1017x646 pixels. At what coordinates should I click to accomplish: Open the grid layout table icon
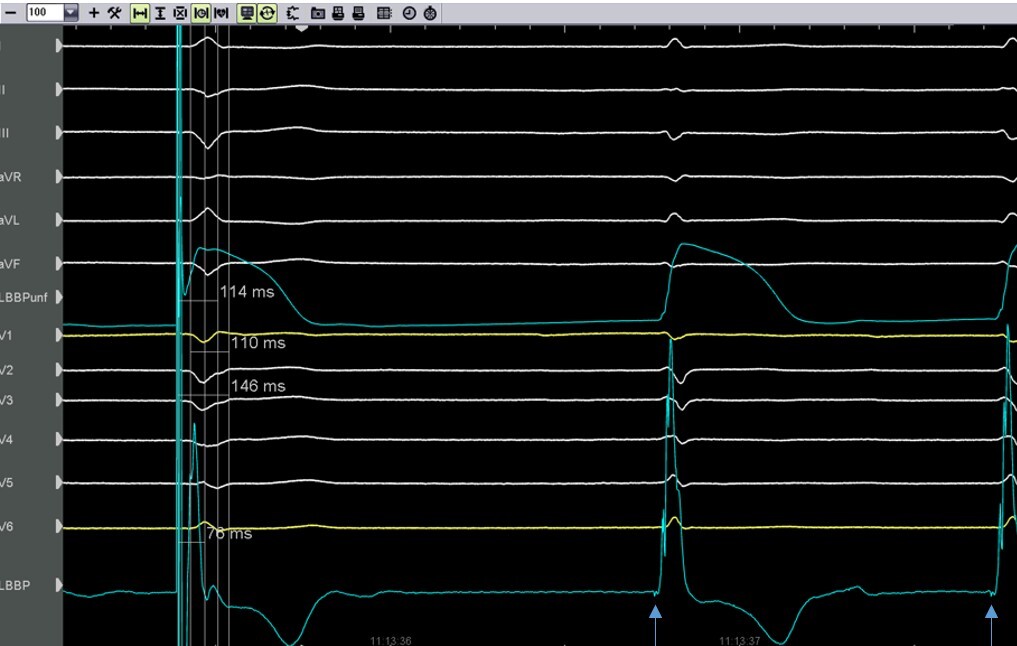click(384, 13)
